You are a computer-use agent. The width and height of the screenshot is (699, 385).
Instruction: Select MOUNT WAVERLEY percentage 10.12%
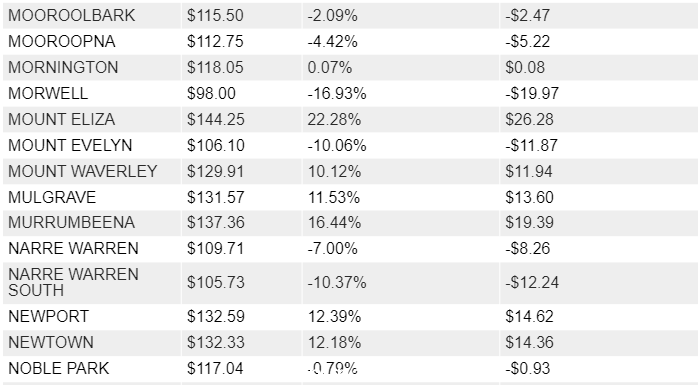334,171
